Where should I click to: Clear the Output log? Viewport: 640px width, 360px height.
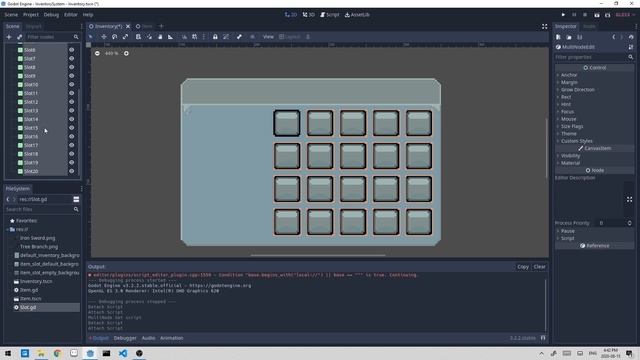coord(539,267)
